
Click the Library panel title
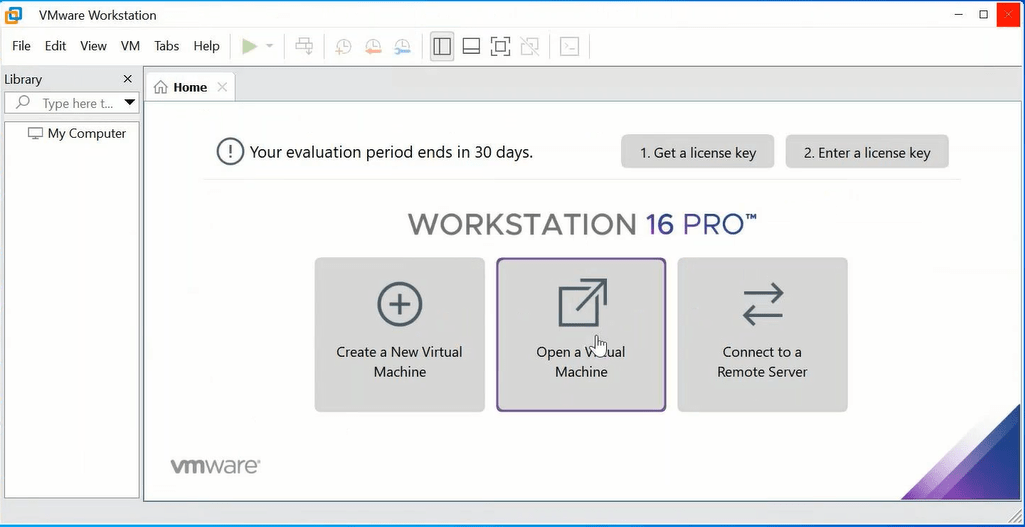point(23,79)
